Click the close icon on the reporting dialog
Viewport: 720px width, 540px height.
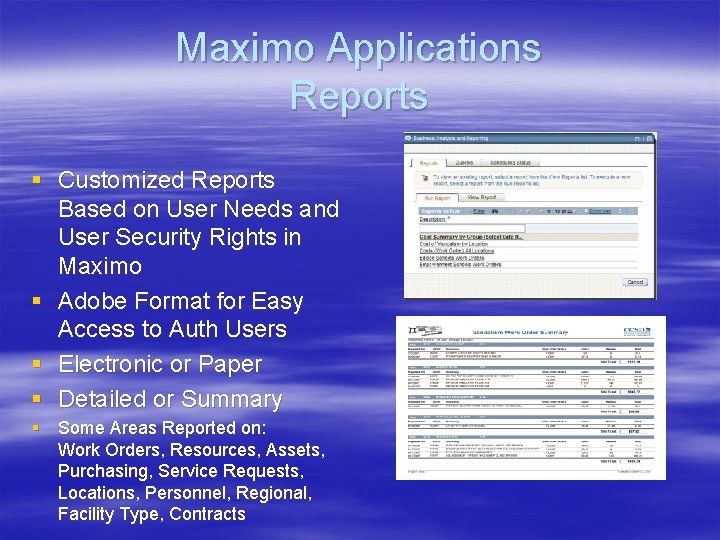click(649, 138)
